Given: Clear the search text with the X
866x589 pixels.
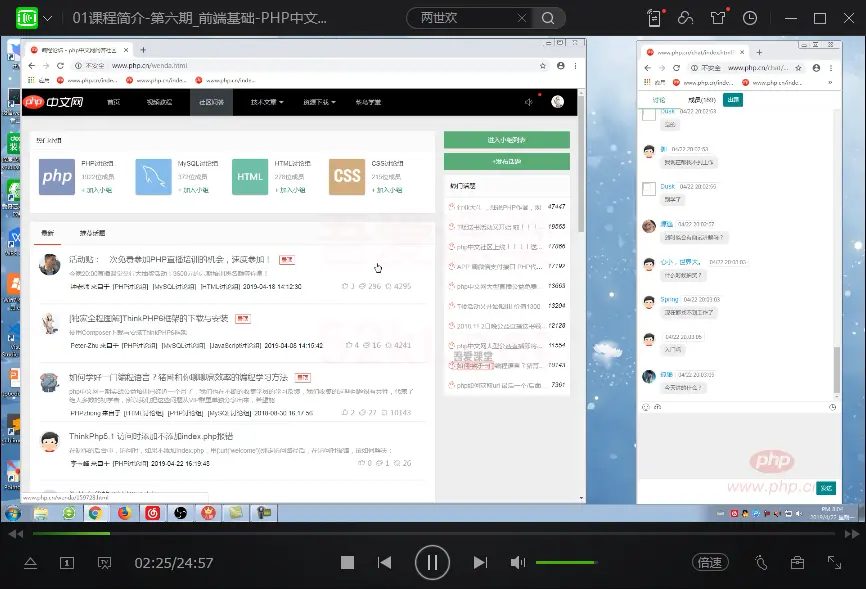Looking at the screenshot, I should tap(521, 18).
